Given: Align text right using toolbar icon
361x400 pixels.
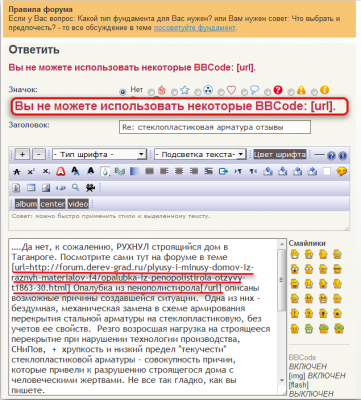Looking at the screenshot, I should [x=194, y=171].
